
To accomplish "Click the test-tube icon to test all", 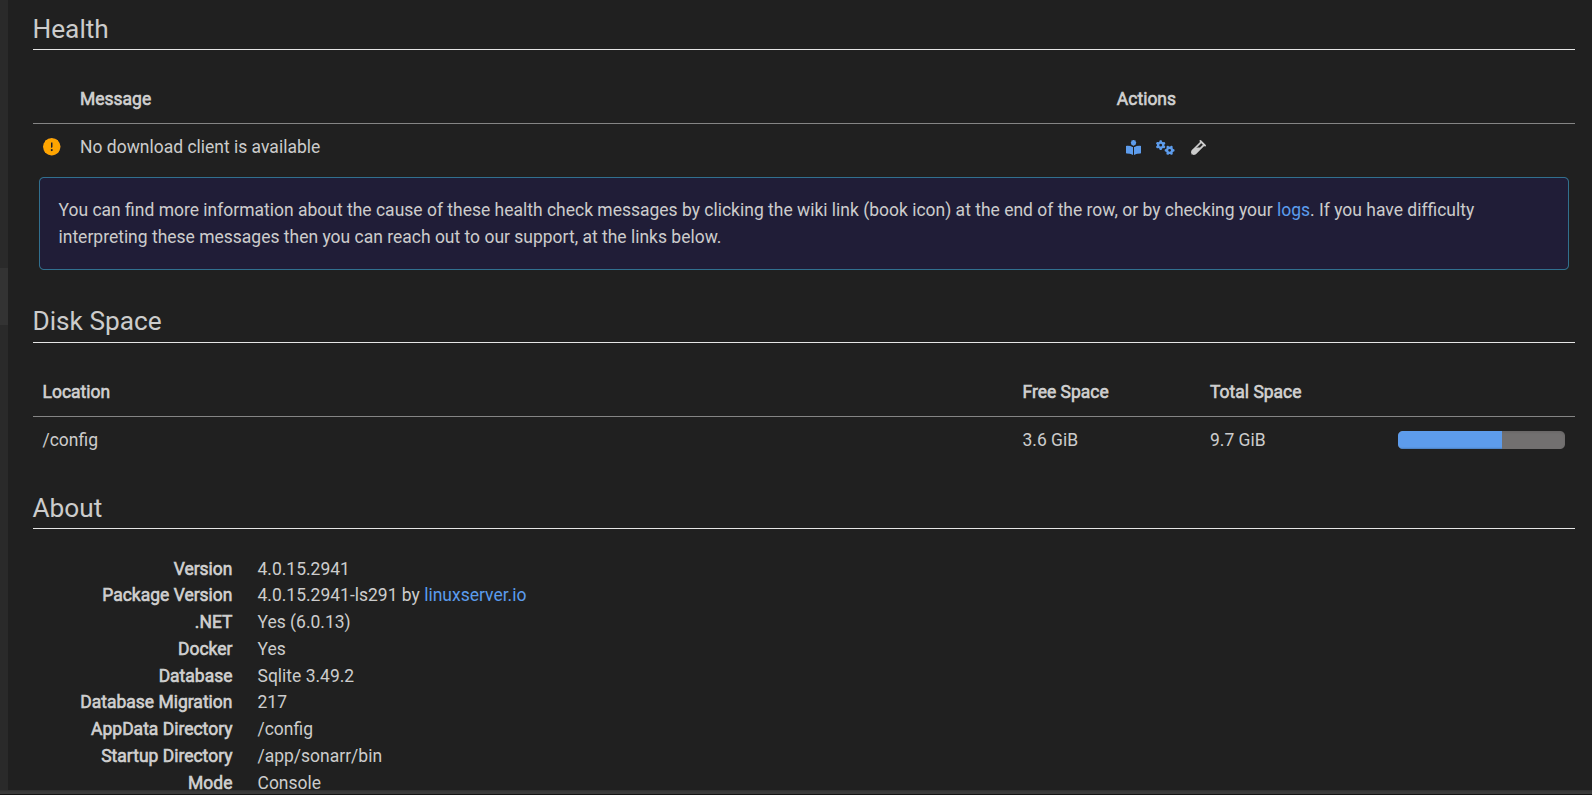I will [x=1198, y=148].
